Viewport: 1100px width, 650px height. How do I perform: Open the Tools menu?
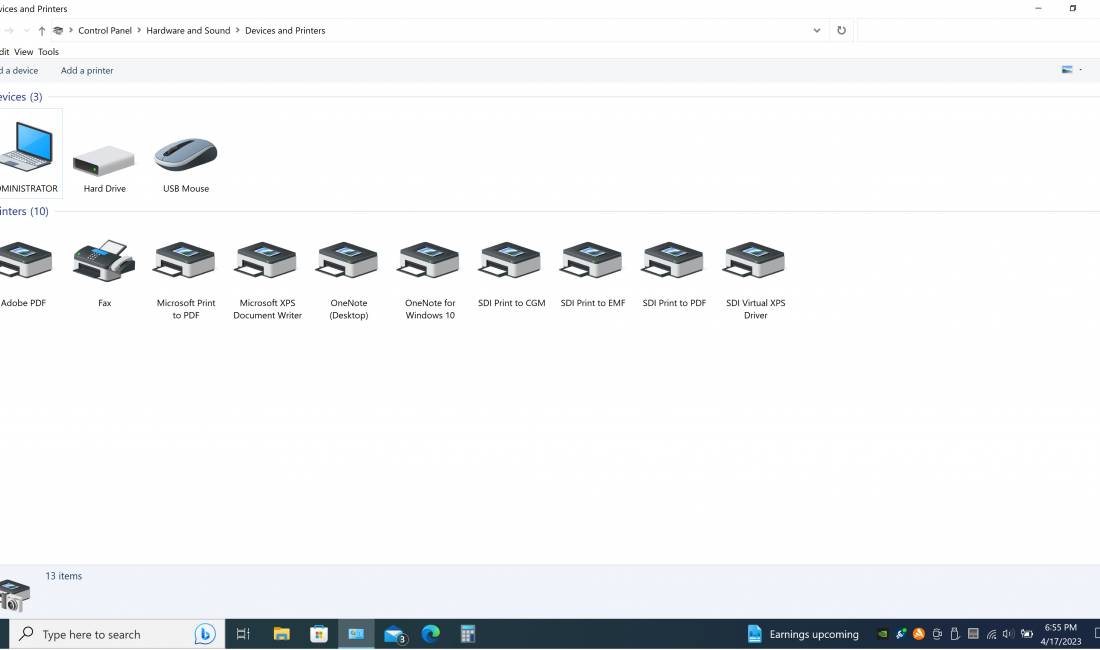point(48,51)
